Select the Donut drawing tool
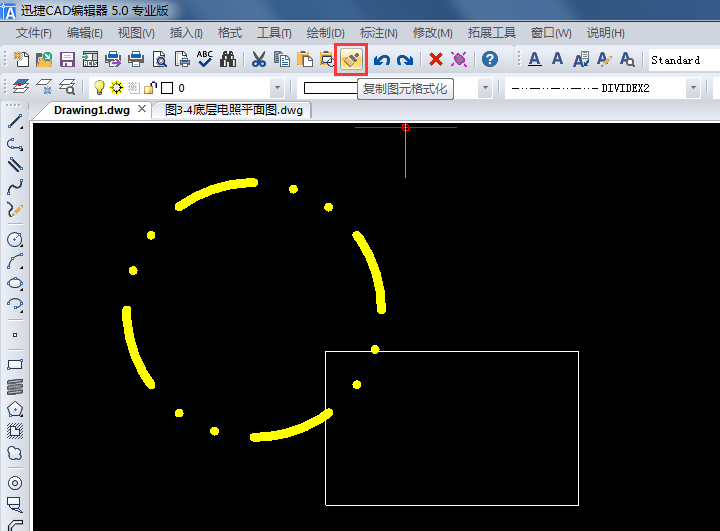This screenshot has width=720, height=531. point(15,483)
